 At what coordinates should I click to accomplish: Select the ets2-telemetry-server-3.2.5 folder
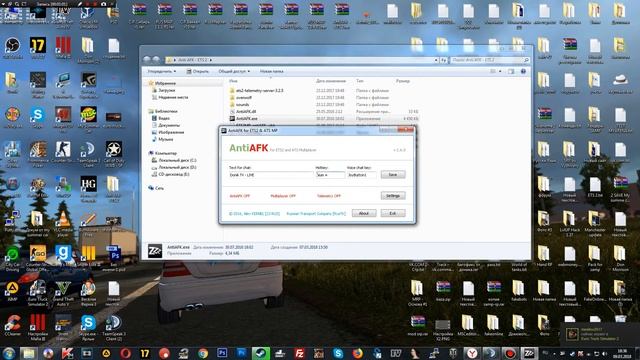pos(256,91)
